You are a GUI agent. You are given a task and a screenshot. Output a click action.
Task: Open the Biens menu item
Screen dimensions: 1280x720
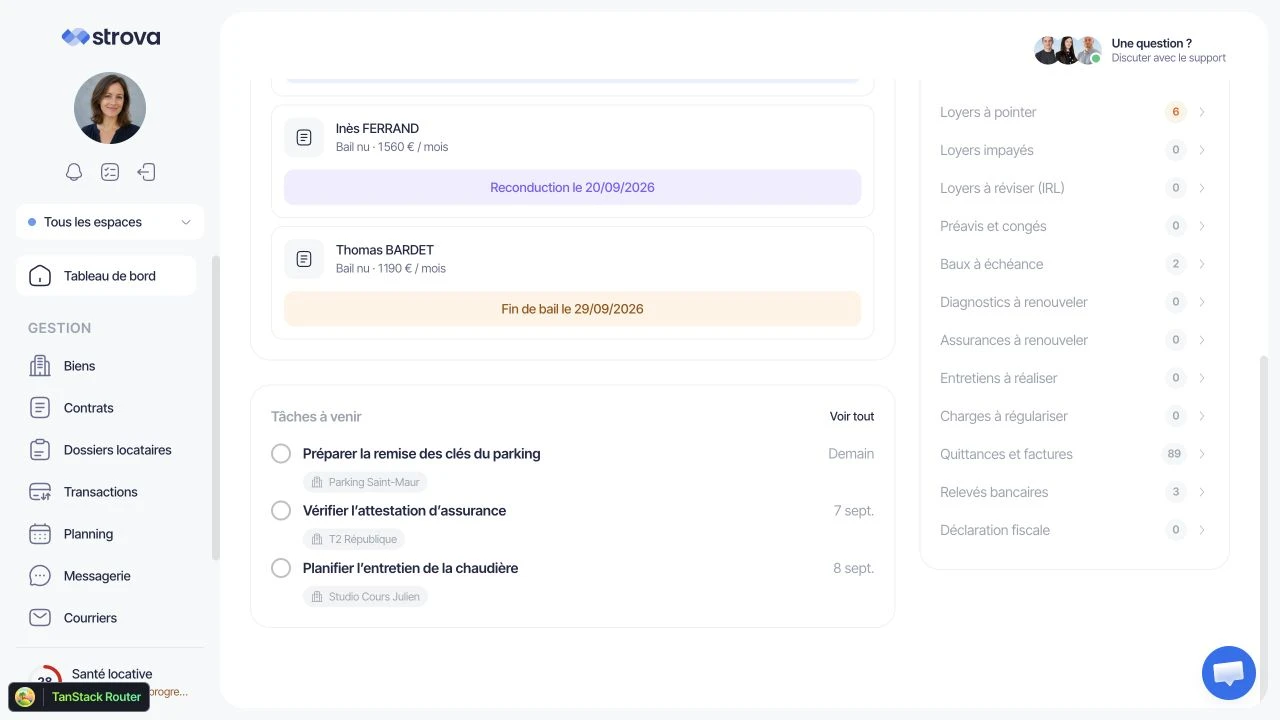point(106,366)
